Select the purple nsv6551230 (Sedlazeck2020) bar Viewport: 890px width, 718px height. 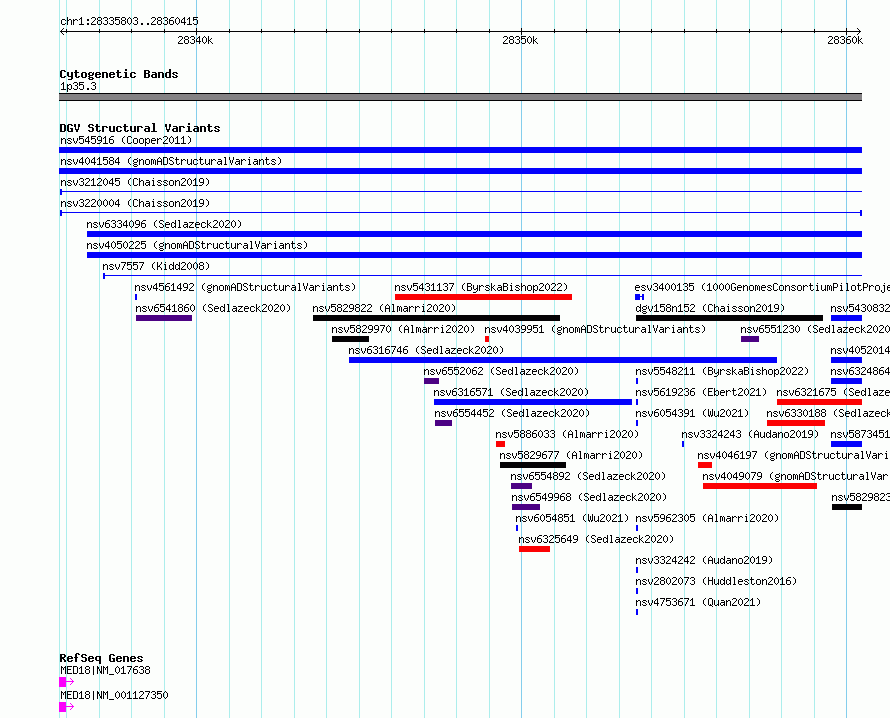pyautogui.click(x=750, y=339)
